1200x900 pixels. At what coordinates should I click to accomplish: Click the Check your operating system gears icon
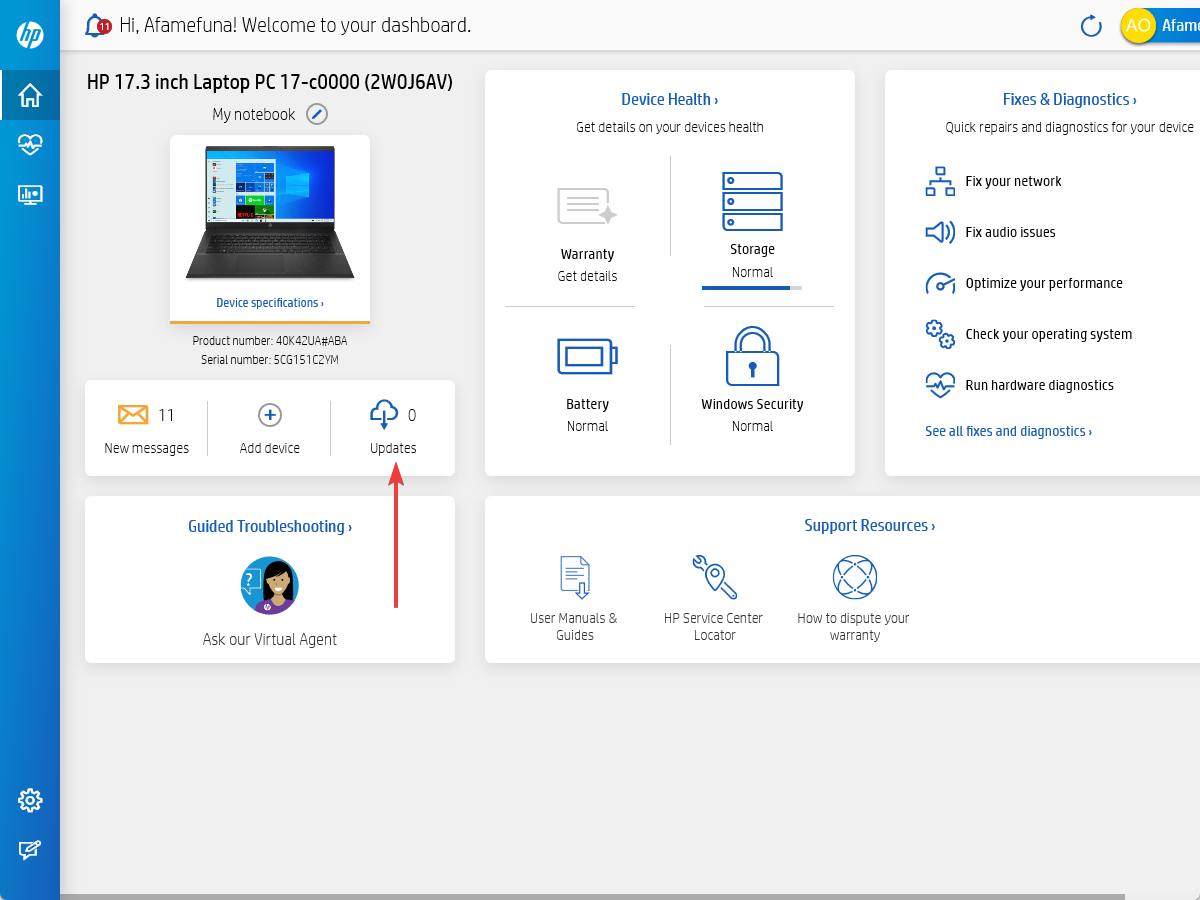940,334
